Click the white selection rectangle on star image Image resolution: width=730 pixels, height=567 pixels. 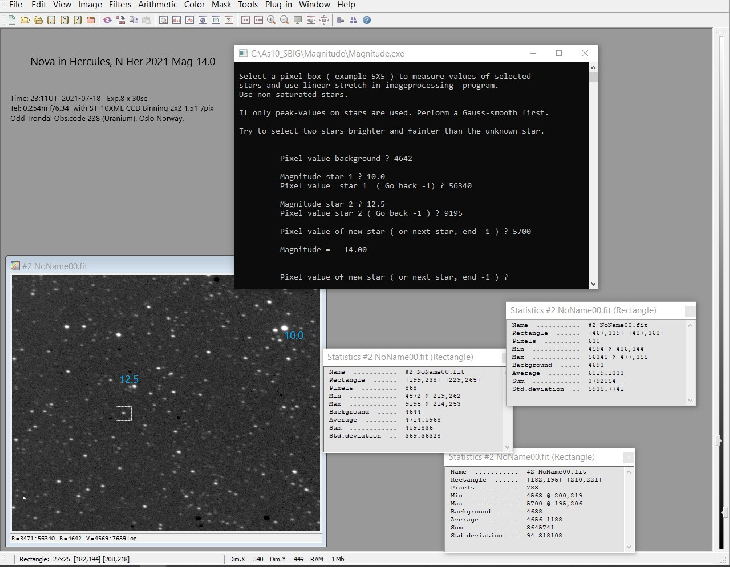[x=123, y=413]
